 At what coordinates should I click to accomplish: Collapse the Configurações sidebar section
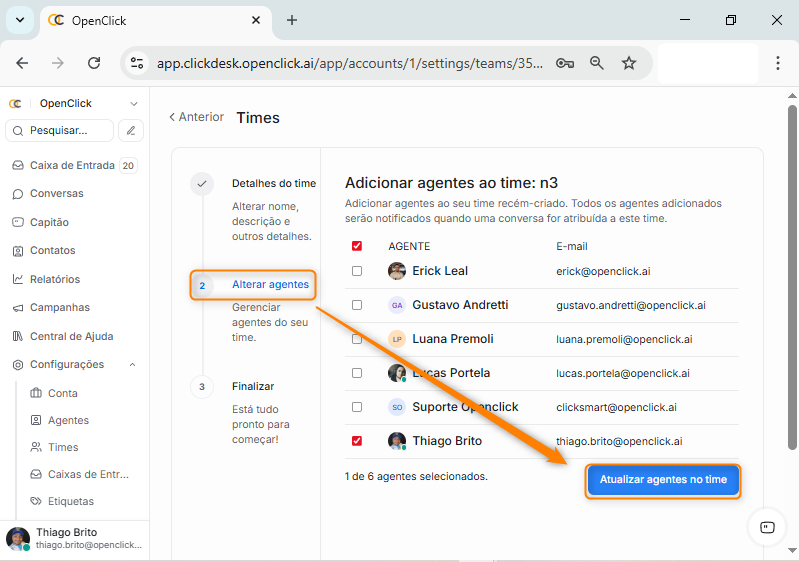coord(133,365)
